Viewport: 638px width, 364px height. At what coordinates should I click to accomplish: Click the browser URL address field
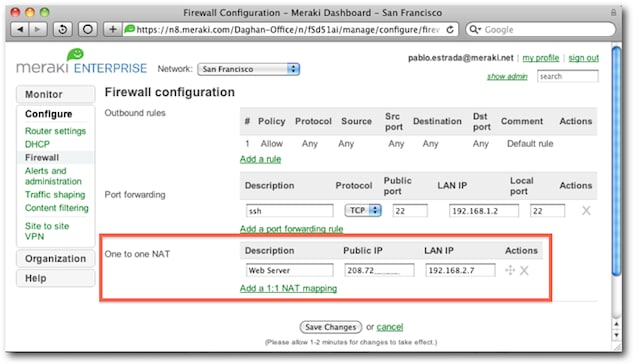288,30
